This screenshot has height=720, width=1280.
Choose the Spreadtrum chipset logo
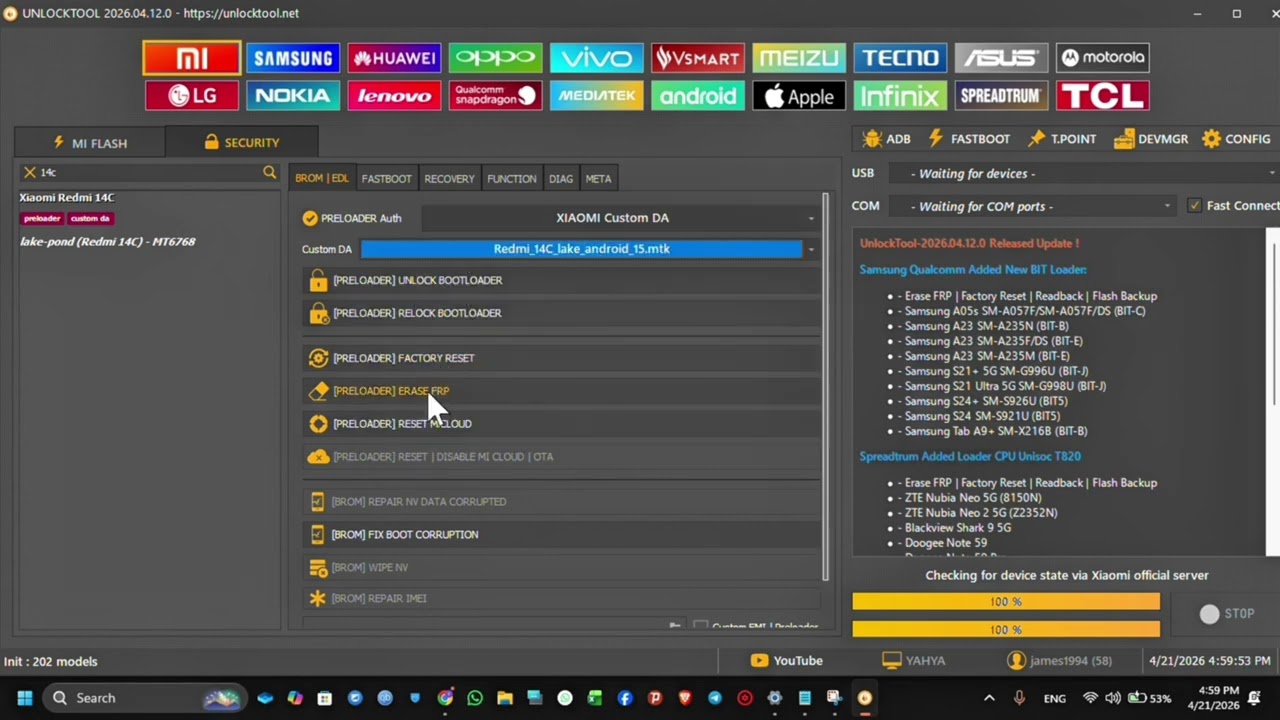[x=1001, y=96]
